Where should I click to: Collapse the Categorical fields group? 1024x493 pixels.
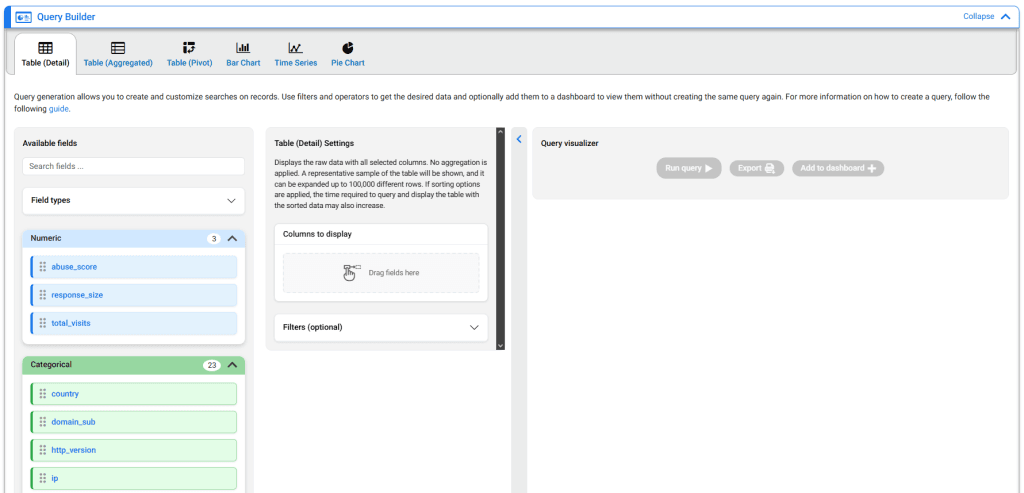pyautogui.click(x=232, y=365)
